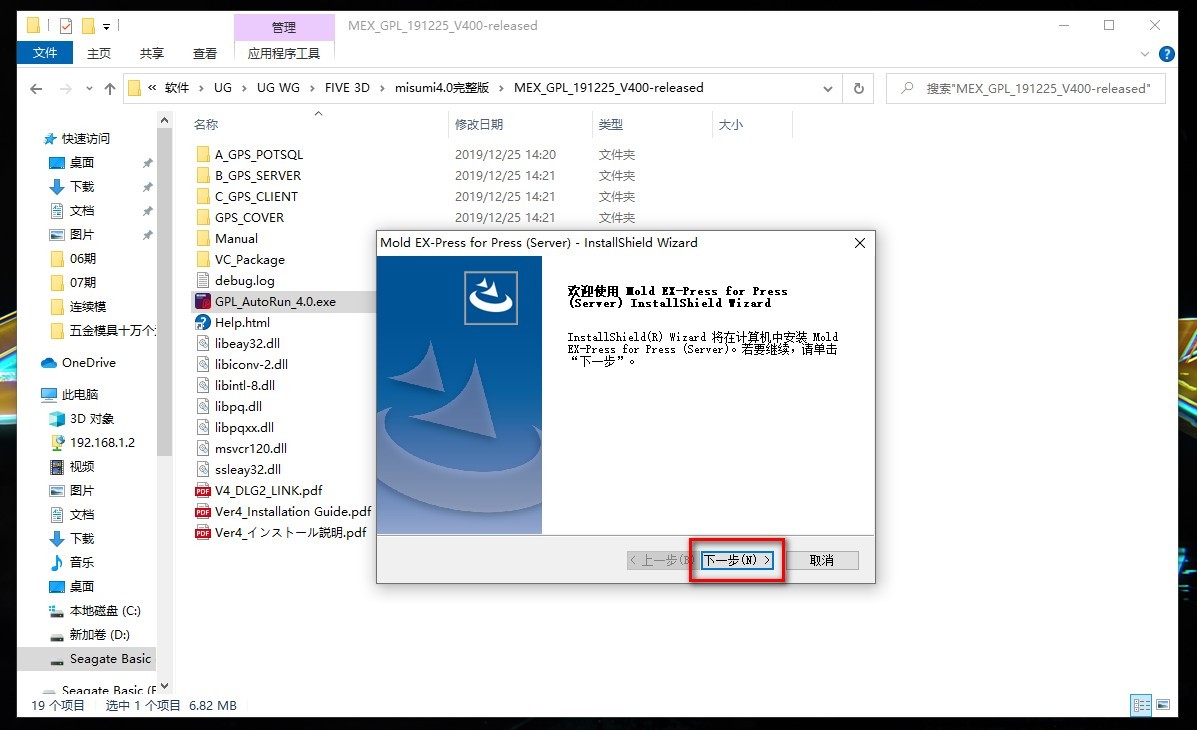This screenshot has width=1197, height=730.
Task: Click the back navigation arrow
Action: click(x=36, y=88)
